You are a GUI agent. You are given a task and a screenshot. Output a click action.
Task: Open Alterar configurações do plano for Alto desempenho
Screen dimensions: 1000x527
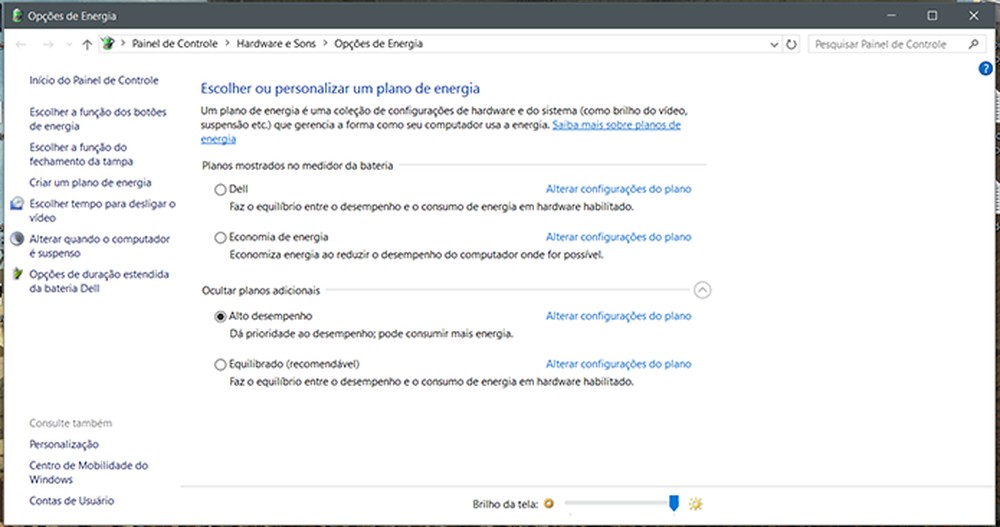(x=619, y=316)
